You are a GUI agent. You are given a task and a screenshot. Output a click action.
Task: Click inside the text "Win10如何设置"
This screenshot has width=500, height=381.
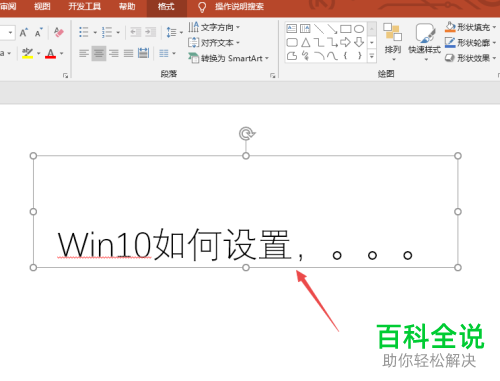[x=175, y=245]
